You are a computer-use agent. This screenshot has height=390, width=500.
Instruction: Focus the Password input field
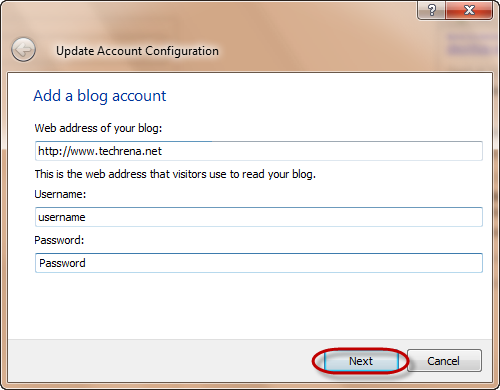pyautogui.click(x=259, y=263)
